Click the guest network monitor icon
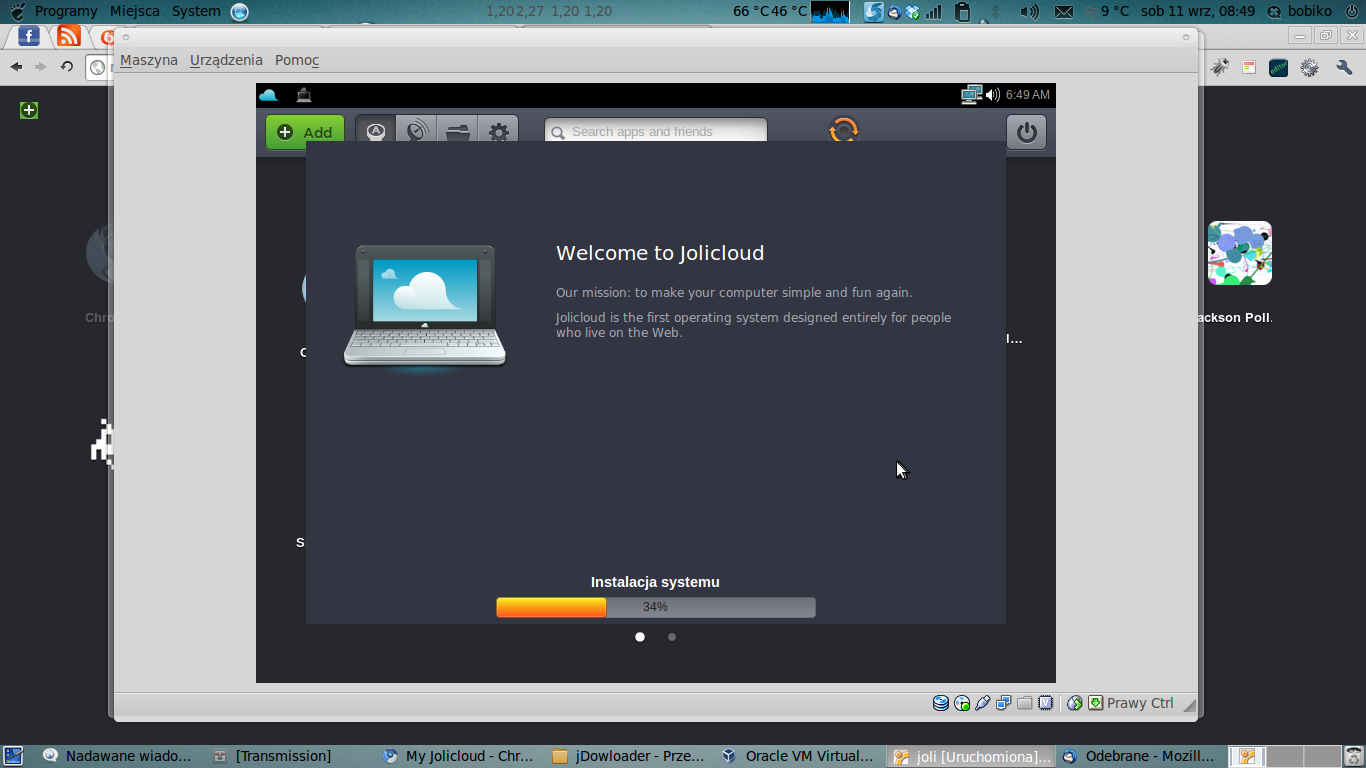Viewport: 1366px width, 768px height. [x=971, y=95]
